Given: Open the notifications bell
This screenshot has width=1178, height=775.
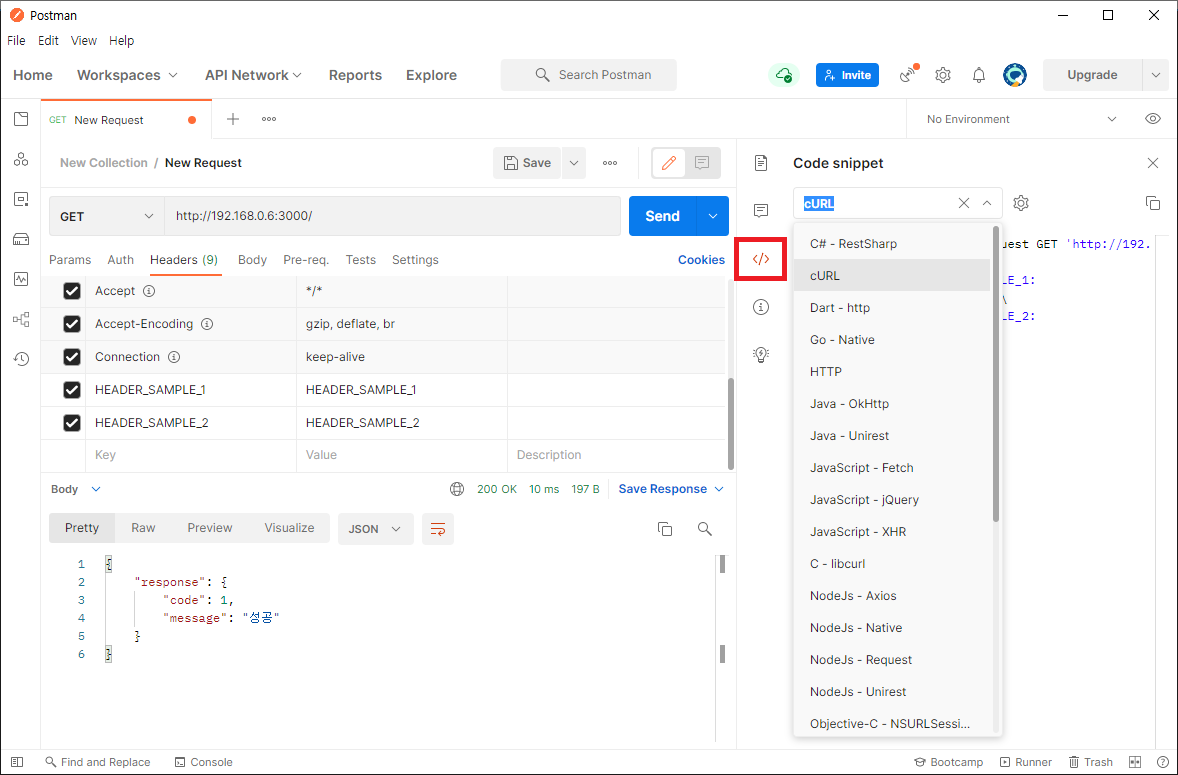Looking at the screenshot, I should click(x=979, y=75).
